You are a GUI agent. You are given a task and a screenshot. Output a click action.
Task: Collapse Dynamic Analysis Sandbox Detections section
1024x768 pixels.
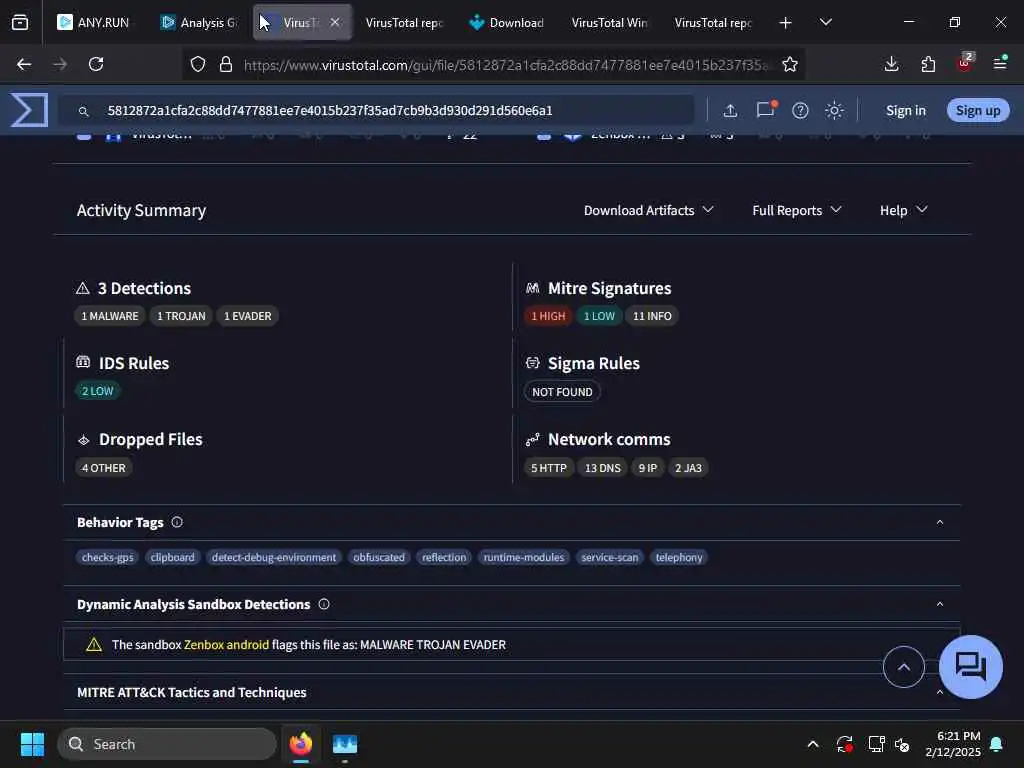tap(940, 604)
